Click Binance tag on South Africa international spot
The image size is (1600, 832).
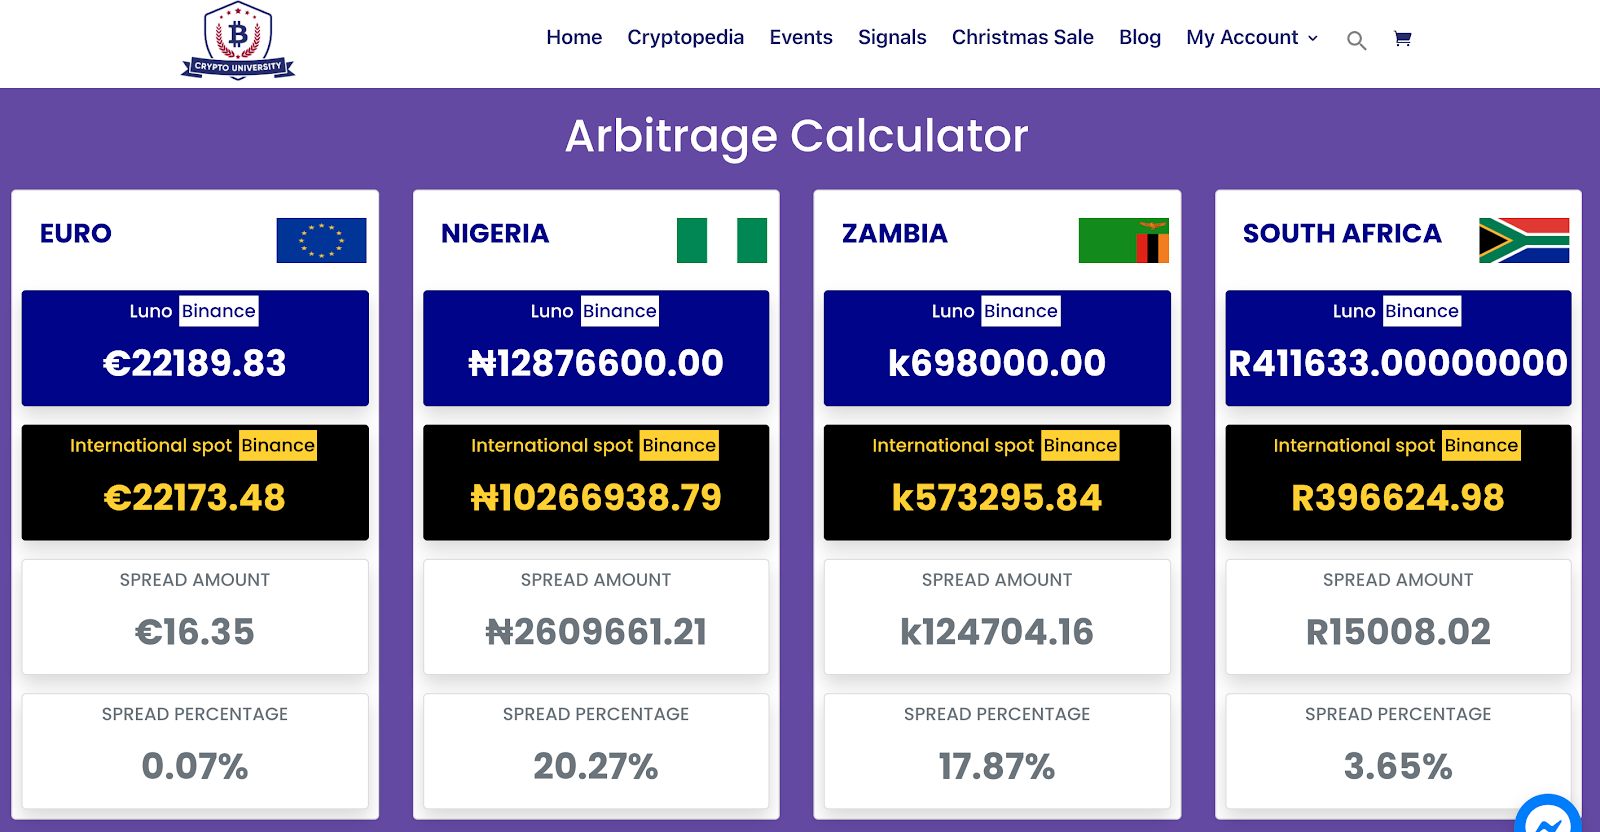click(x=1481, y=445)
